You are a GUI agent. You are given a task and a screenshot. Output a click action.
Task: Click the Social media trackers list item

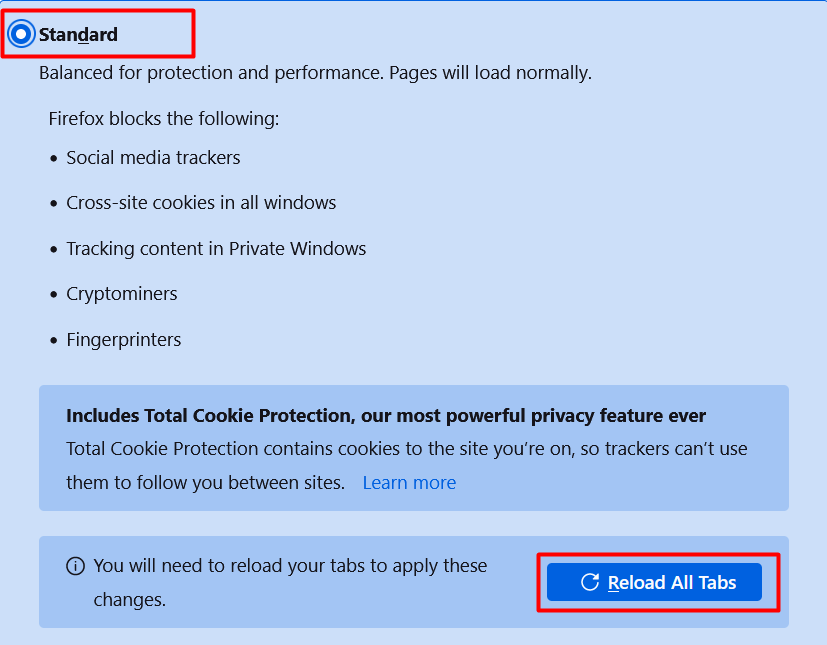click(x=153, y=157)
